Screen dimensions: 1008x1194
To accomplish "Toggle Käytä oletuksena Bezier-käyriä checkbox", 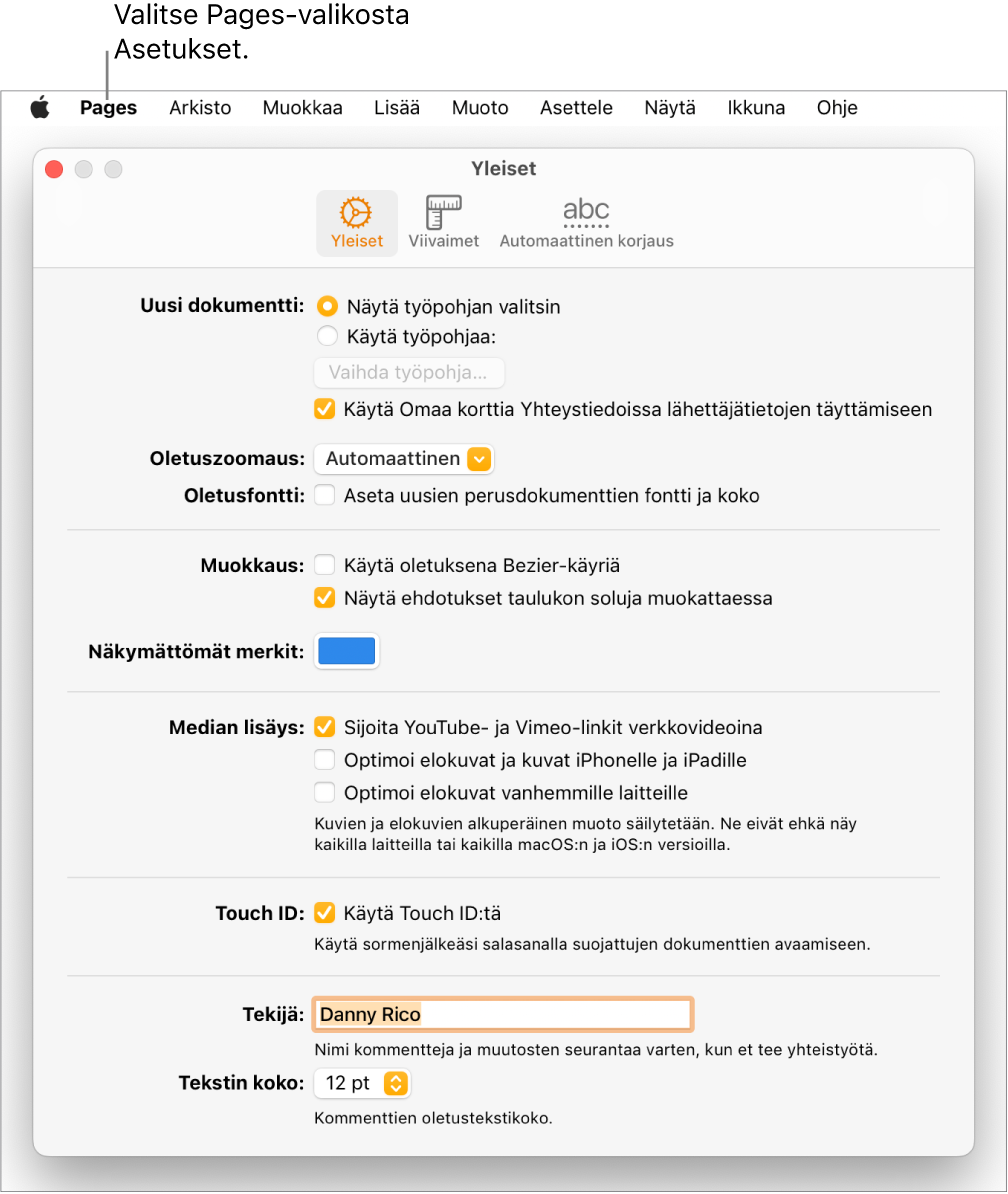I will [x=325, y=565].
